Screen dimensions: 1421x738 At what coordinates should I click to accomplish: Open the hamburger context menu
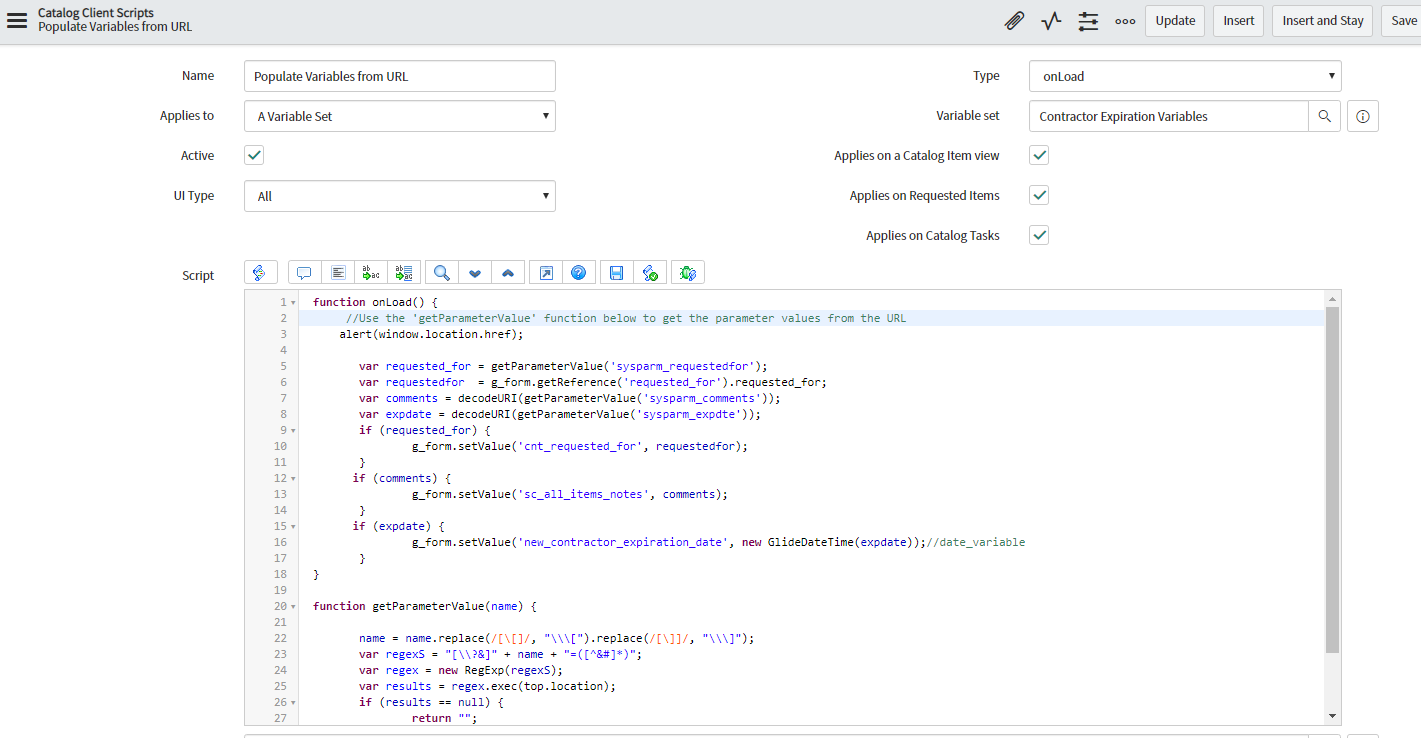16,20
